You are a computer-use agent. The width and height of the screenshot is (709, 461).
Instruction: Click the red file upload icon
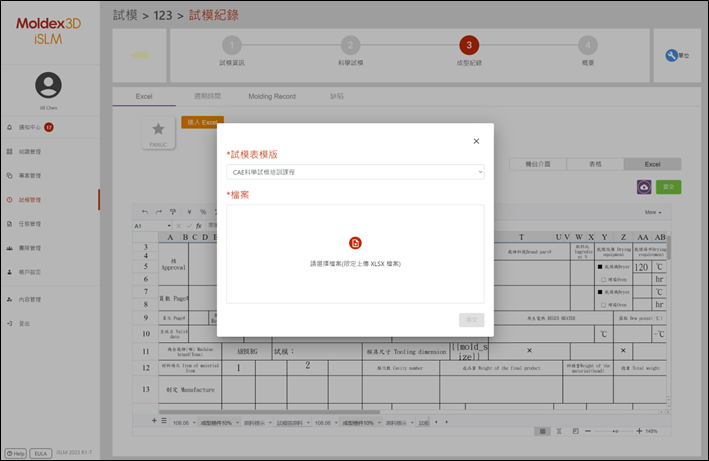pyautogui.click(x=355, y=243)
